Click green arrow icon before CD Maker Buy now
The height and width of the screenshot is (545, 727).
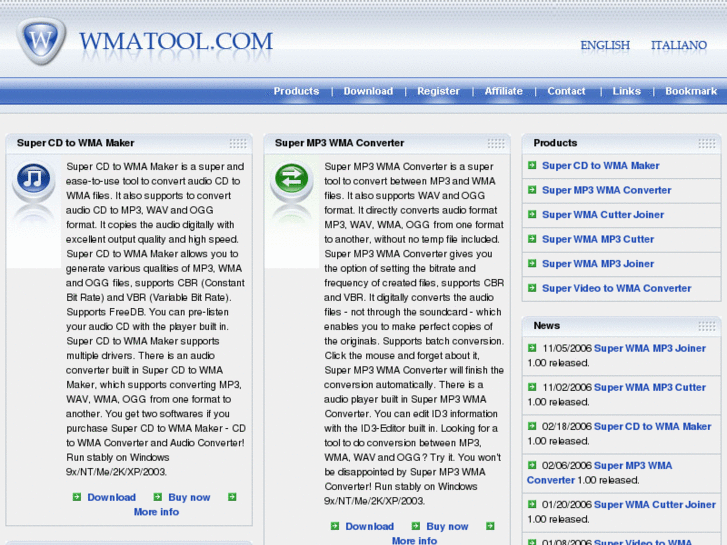coord(158,497)
